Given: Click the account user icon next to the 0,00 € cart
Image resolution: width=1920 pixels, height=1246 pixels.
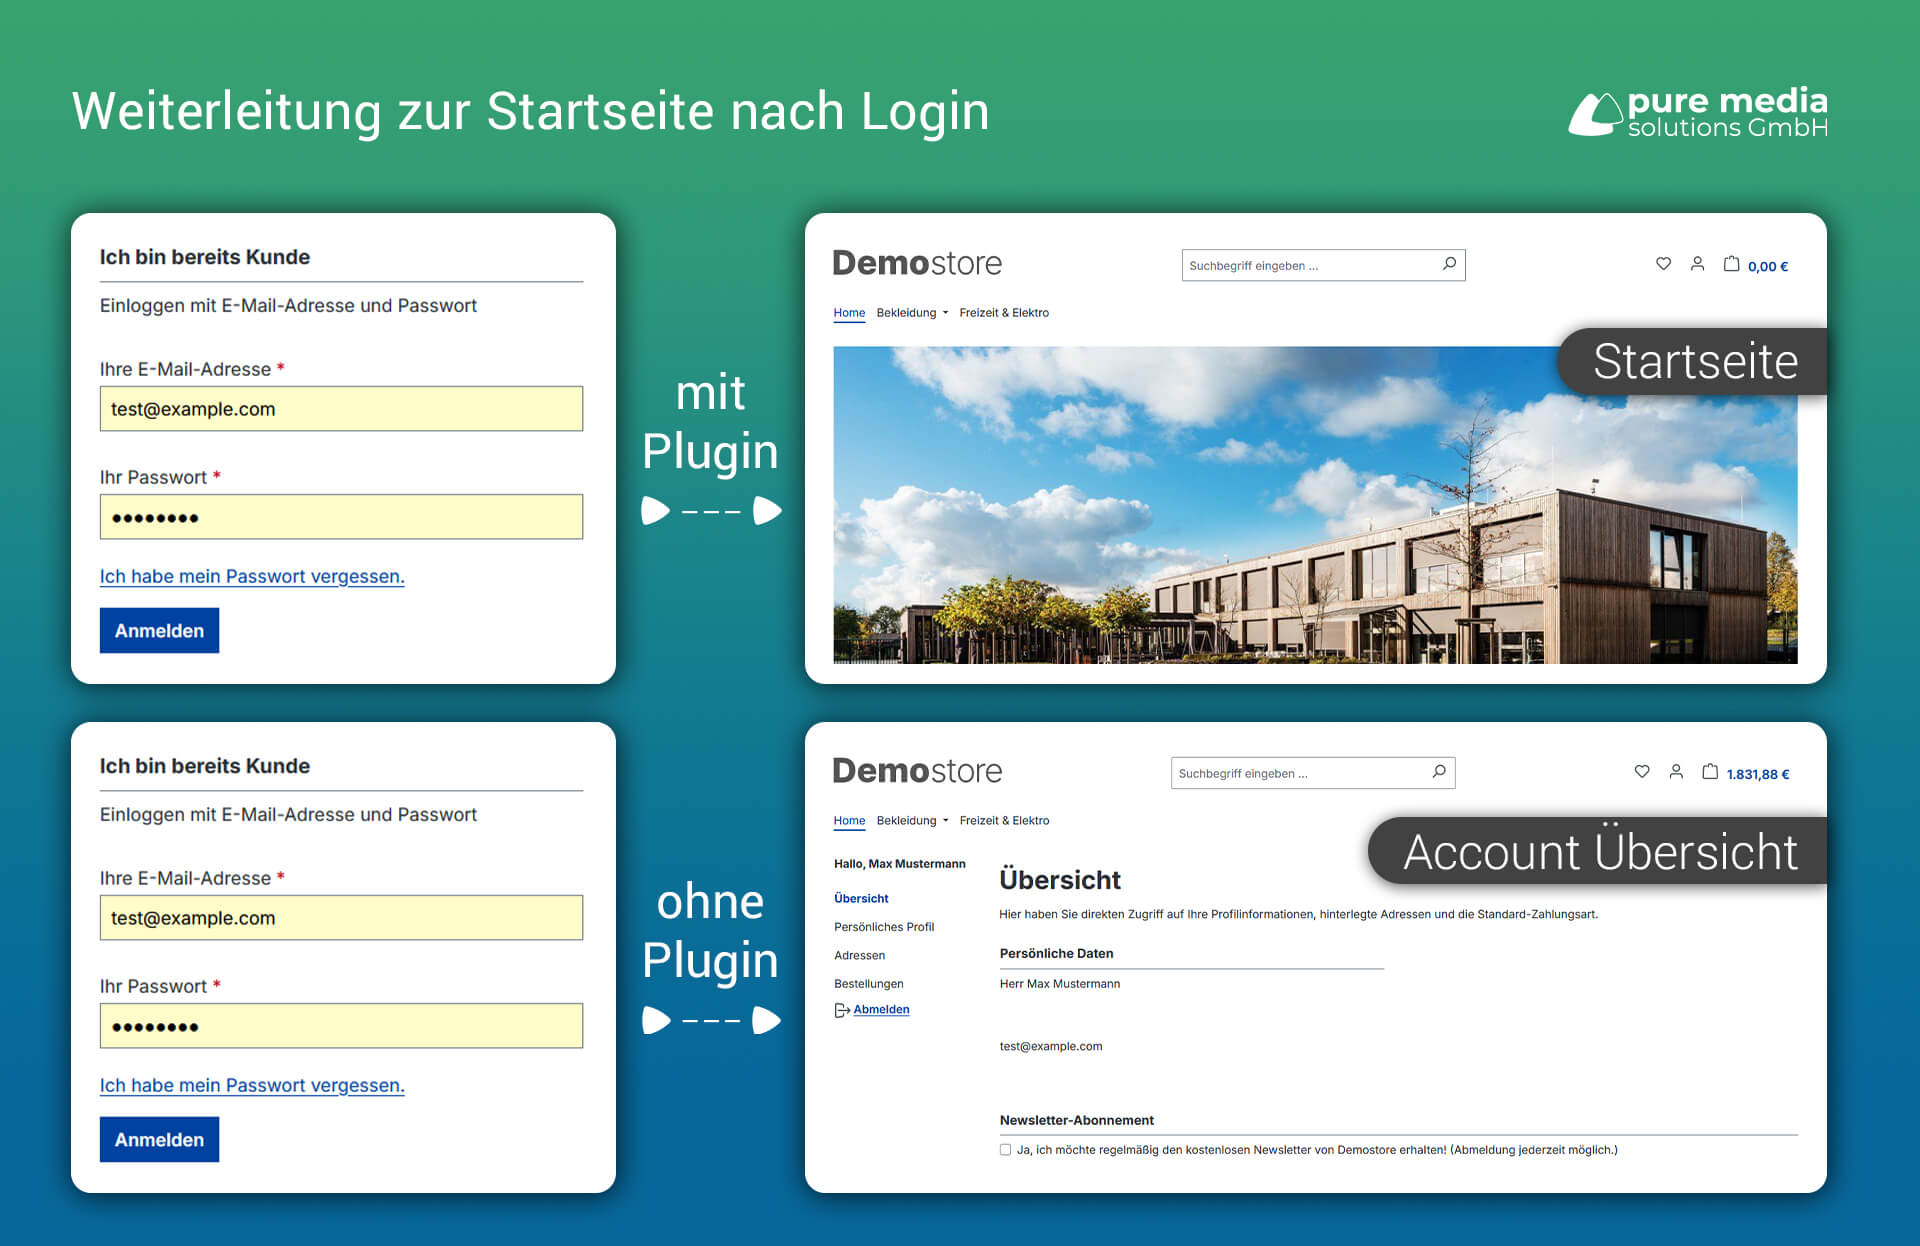Looking at the screenshot, I should 1697,264.
